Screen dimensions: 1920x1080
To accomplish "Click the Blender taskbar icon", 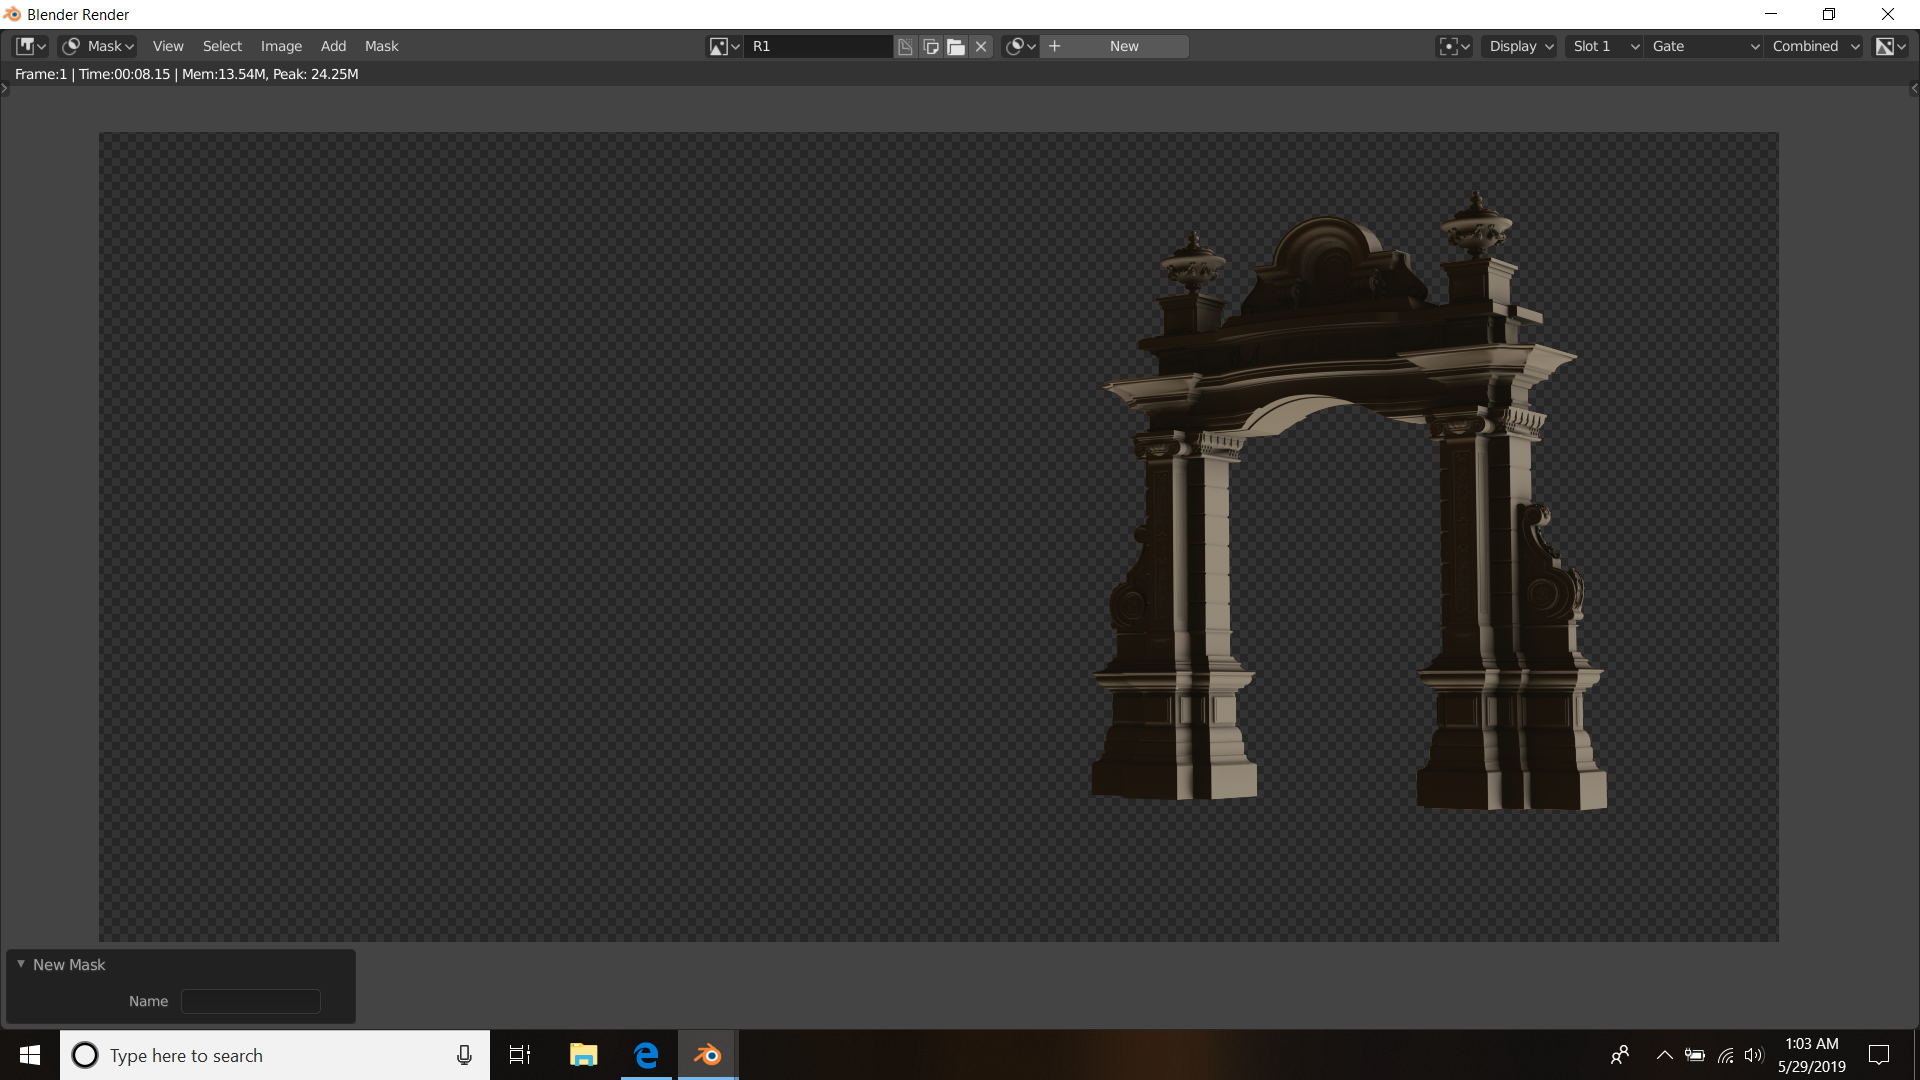I will click(x=708, y=1055).
